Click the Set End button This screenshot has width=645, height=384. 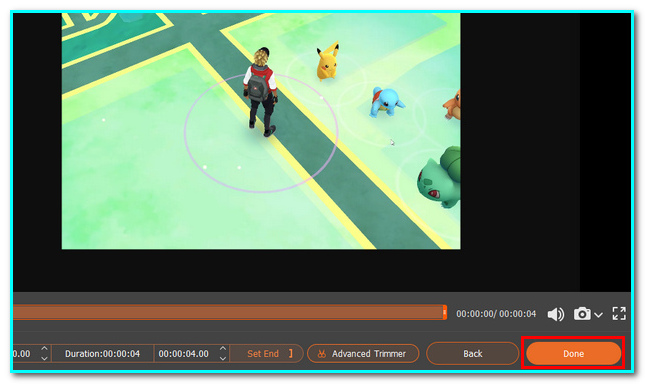tap(266, 354)
